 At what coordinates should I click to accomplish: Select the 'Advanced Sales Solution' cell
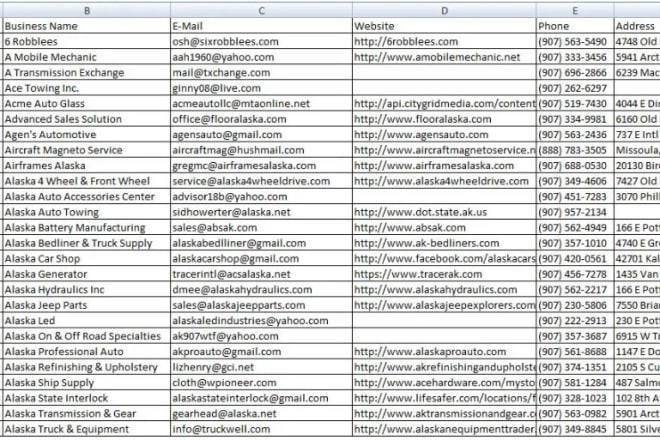(87, 119)
